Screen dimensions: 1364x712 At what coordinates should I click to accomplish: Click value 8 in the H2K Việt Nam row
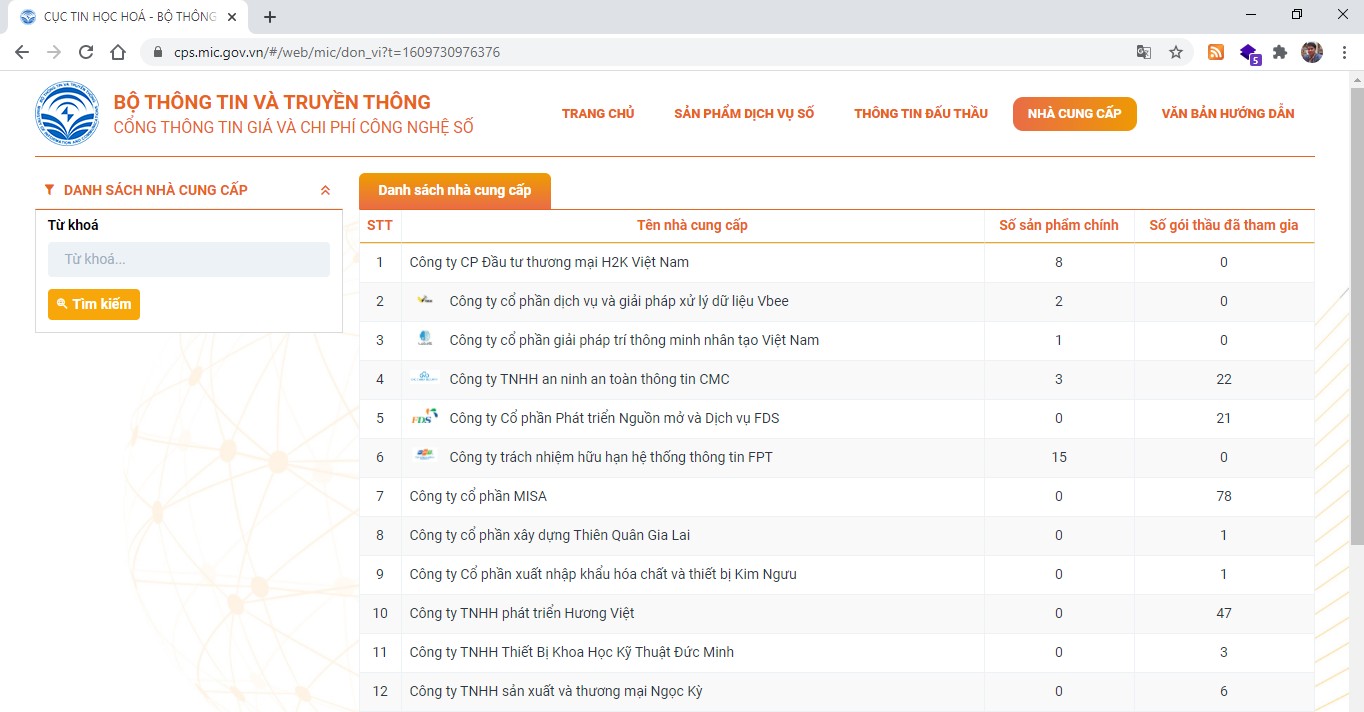click(x=1059, y=262)
